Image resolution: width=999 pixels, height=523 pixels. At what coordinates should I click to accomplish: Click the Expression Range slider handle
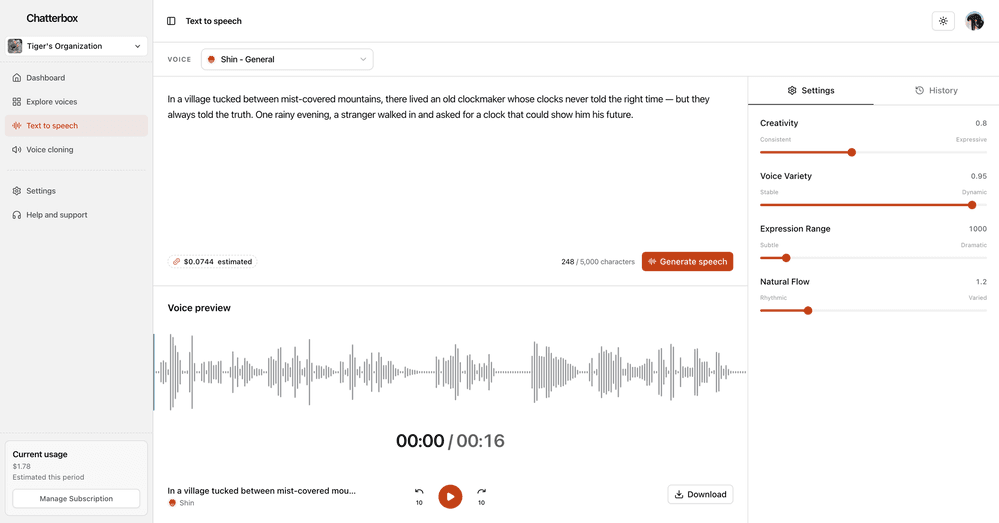tap(786, 258)
